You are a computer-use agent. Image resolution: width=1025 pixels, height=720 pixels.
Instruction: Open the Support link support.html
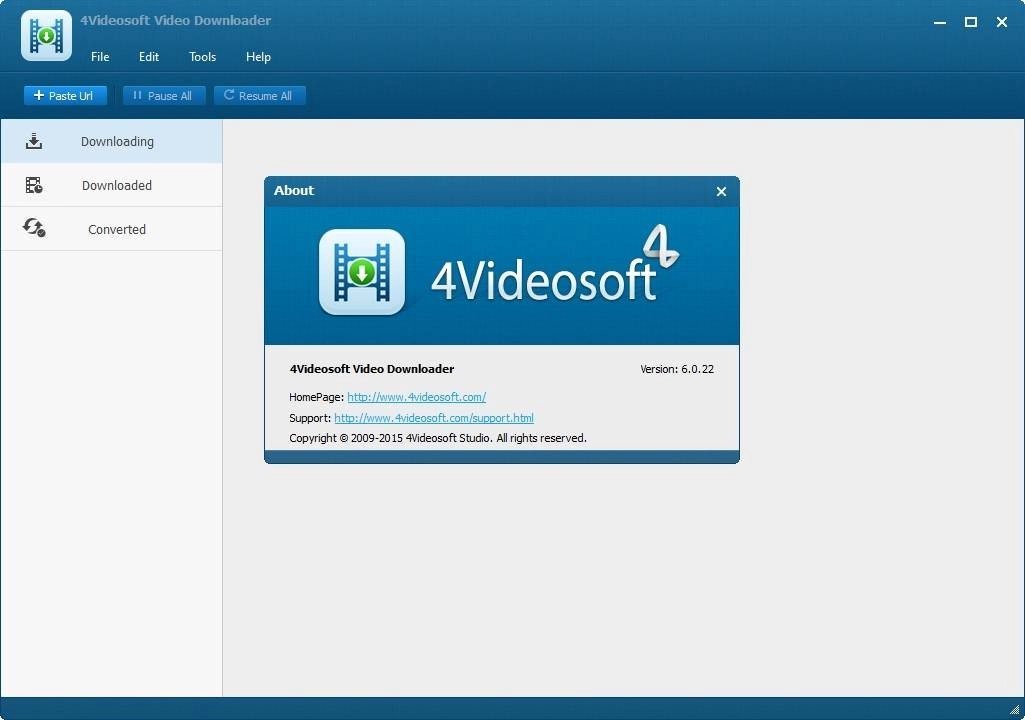[x=434, y=418]
